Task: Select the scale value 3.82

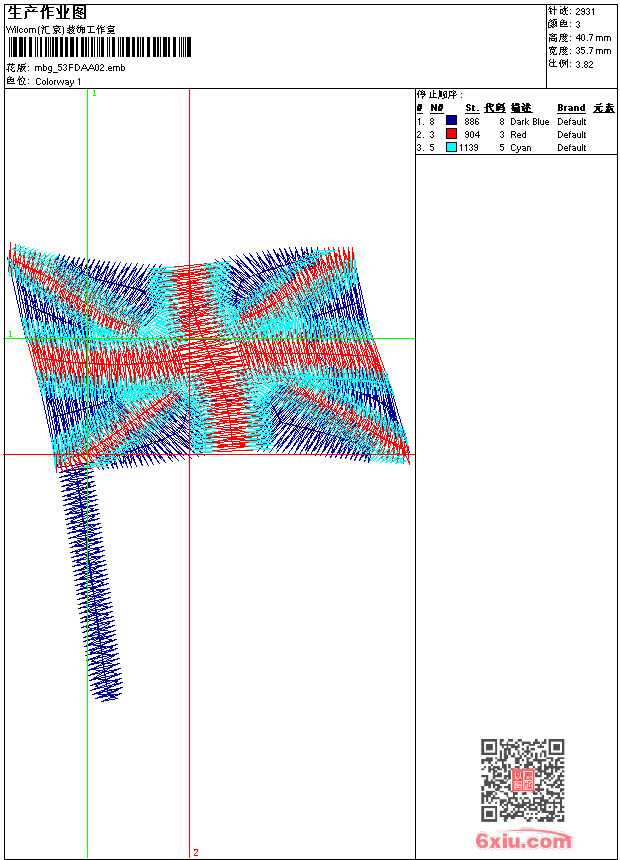Action: click(584, 64)
